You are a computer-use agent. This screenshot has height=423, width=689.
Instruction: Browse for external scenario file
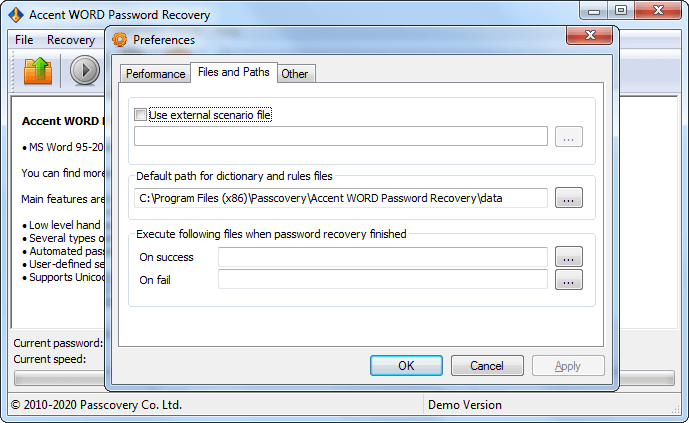pyautogui.click(x=569, y=137)
